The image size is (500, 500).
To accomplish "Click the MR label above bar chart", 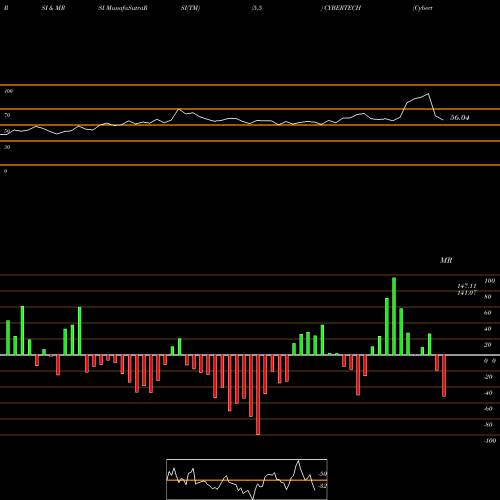I will pyautogui.click(x=446, y=260).
